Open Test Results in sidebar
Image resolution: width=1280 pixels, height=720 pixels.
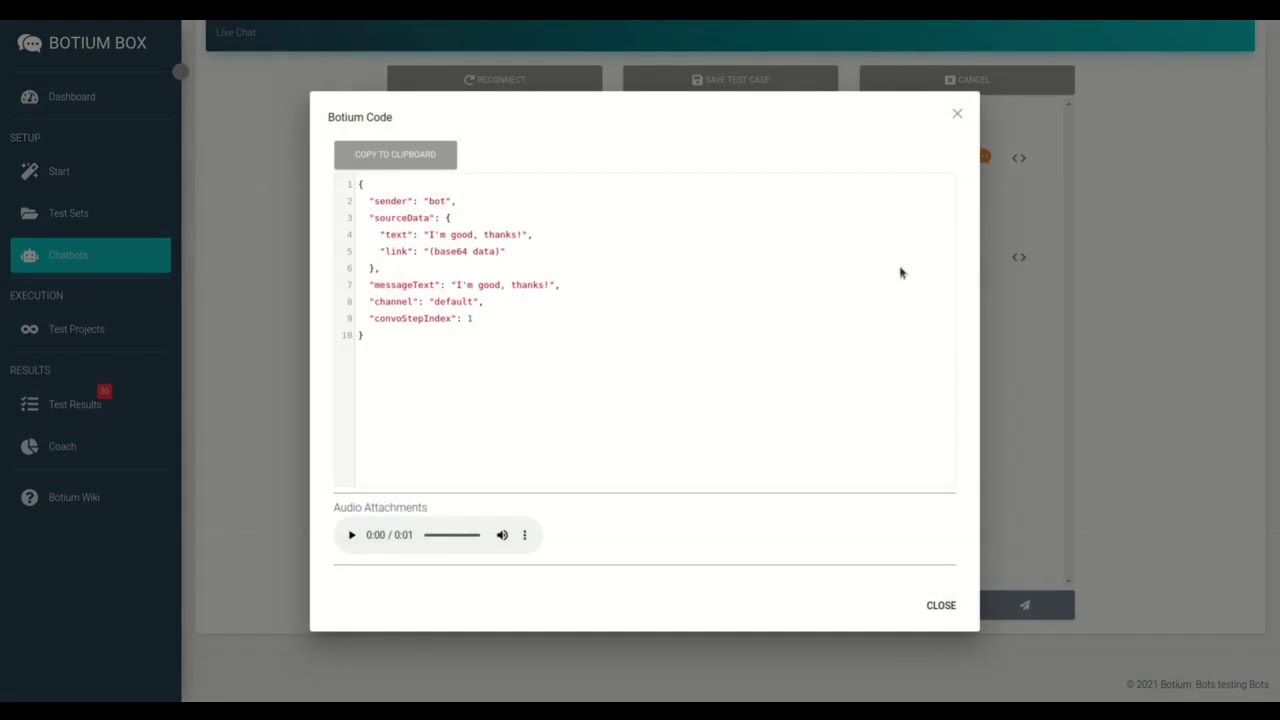coord(90,404)
